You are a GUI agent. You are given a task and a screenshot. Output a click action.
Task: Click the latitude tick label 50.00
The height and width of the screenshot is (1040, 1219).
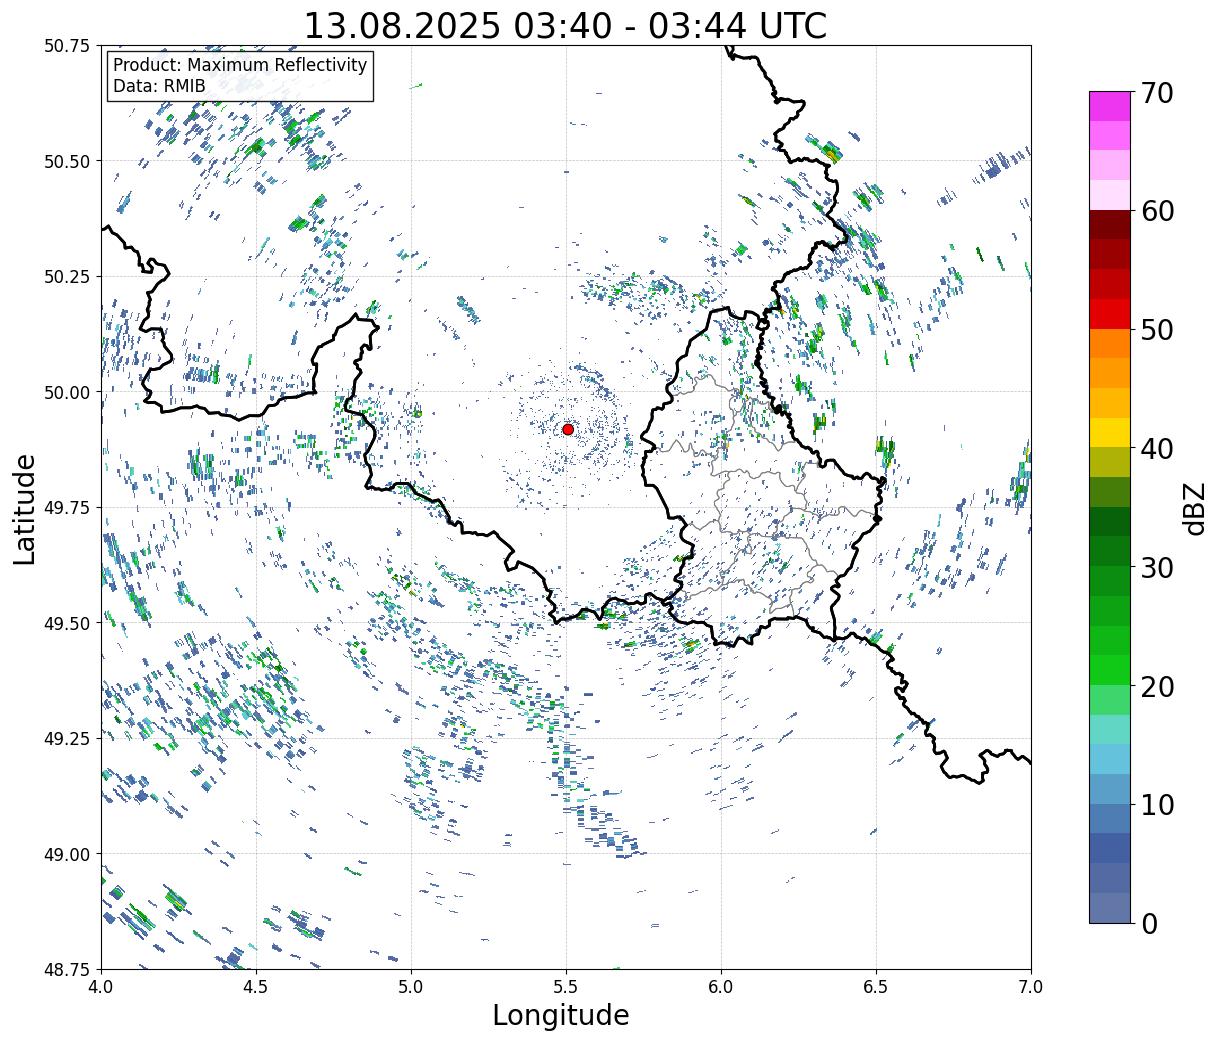pyautogui.click(x=67, y=392)
